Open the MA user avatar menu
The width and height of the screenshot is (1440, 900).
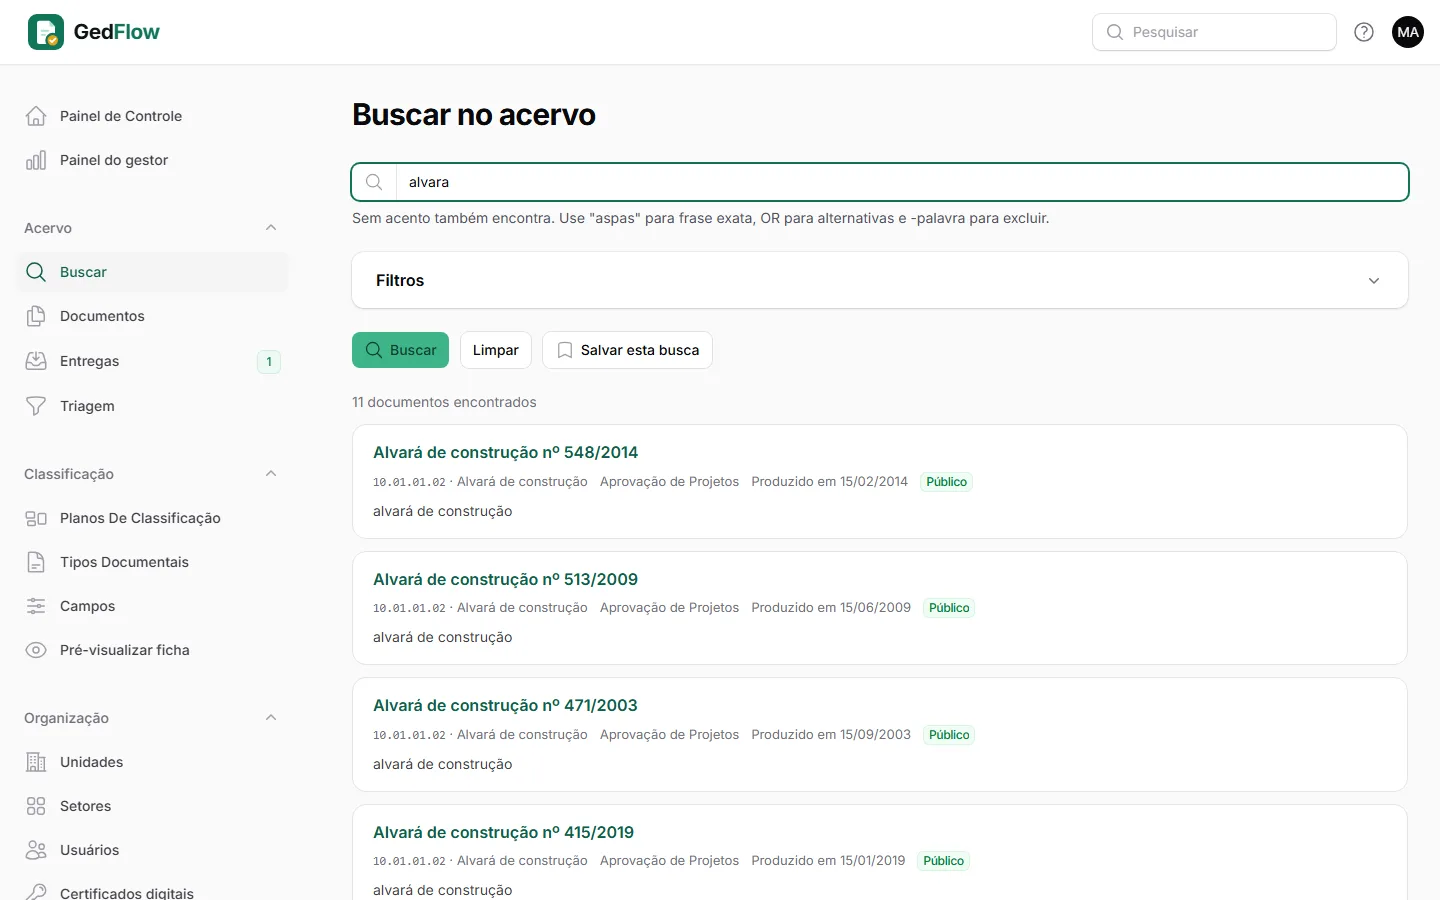[x=1408, y=32]
